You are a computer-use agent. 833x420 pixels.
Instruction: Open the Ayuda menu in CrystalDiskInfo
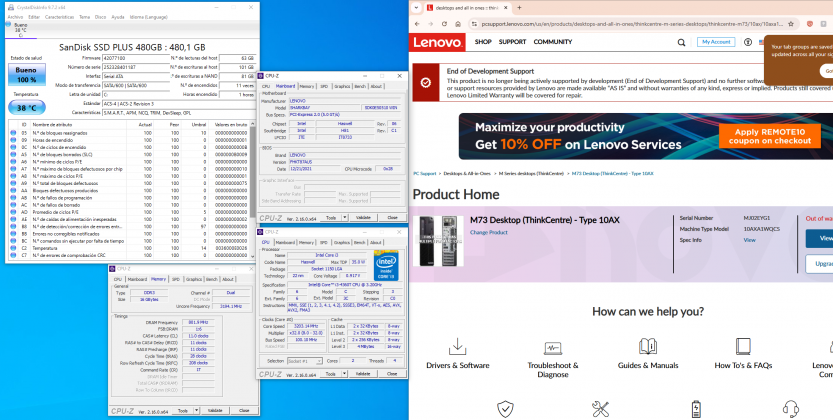tap(117, 17)
